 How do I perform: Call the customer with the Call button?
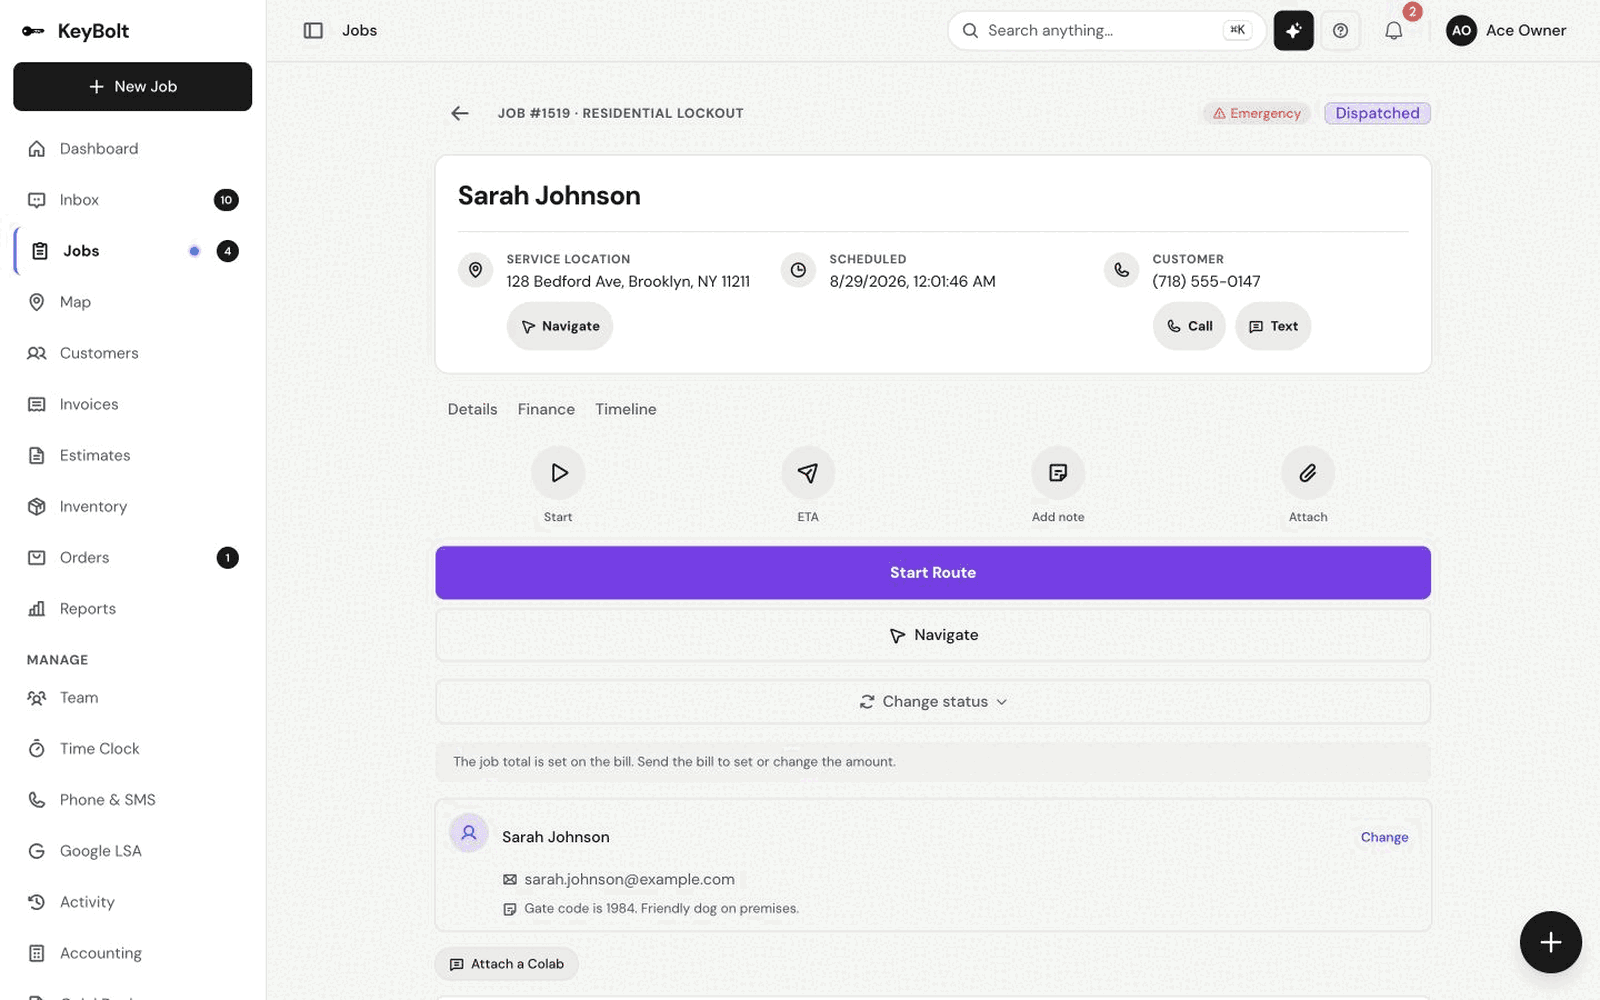pyautogui.click(x=1189, y=326)
